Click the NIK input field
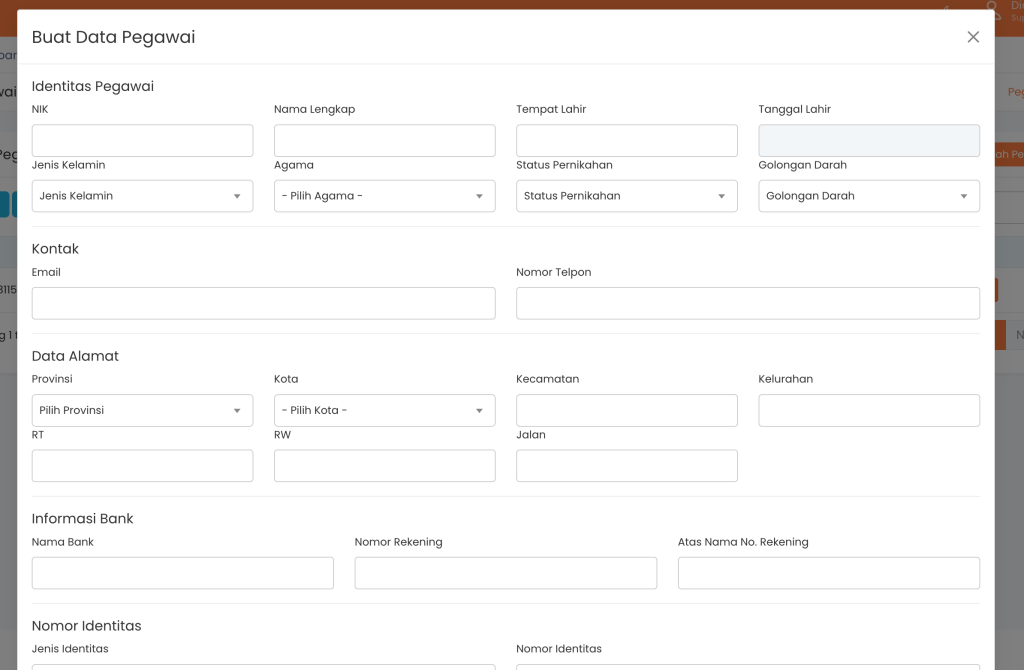The image size is (1024, 670). coord(142,141)
